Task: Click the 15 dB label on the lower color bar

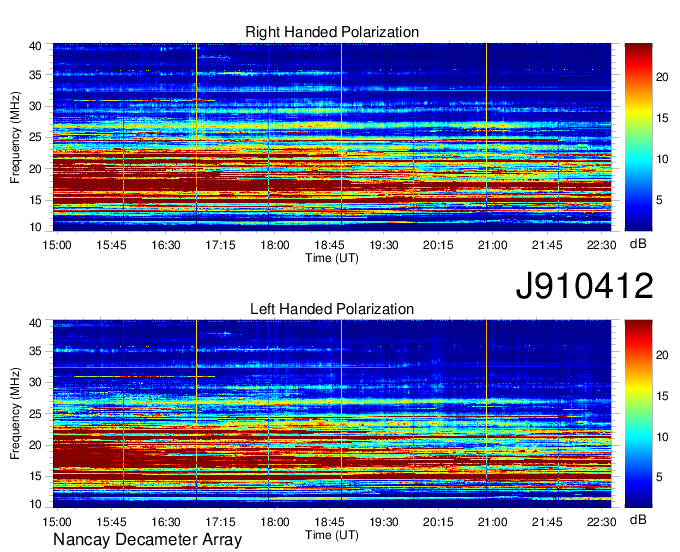Action: pyautogui.click(x=662, y=395)
